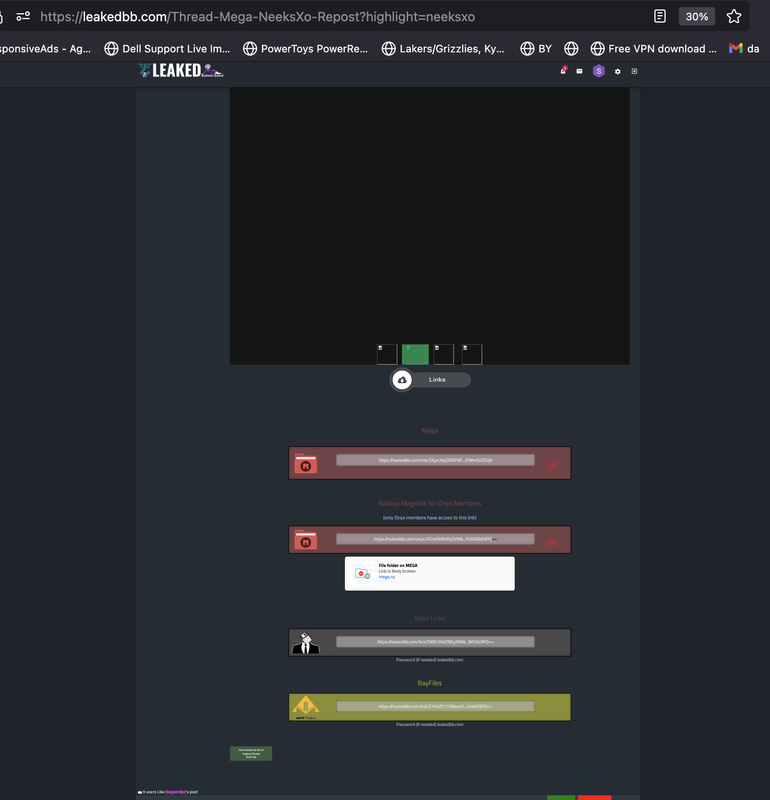Open the Free VPN download bookmark
The width and height of the screenshot is (770, 800).
coord(654,49)
